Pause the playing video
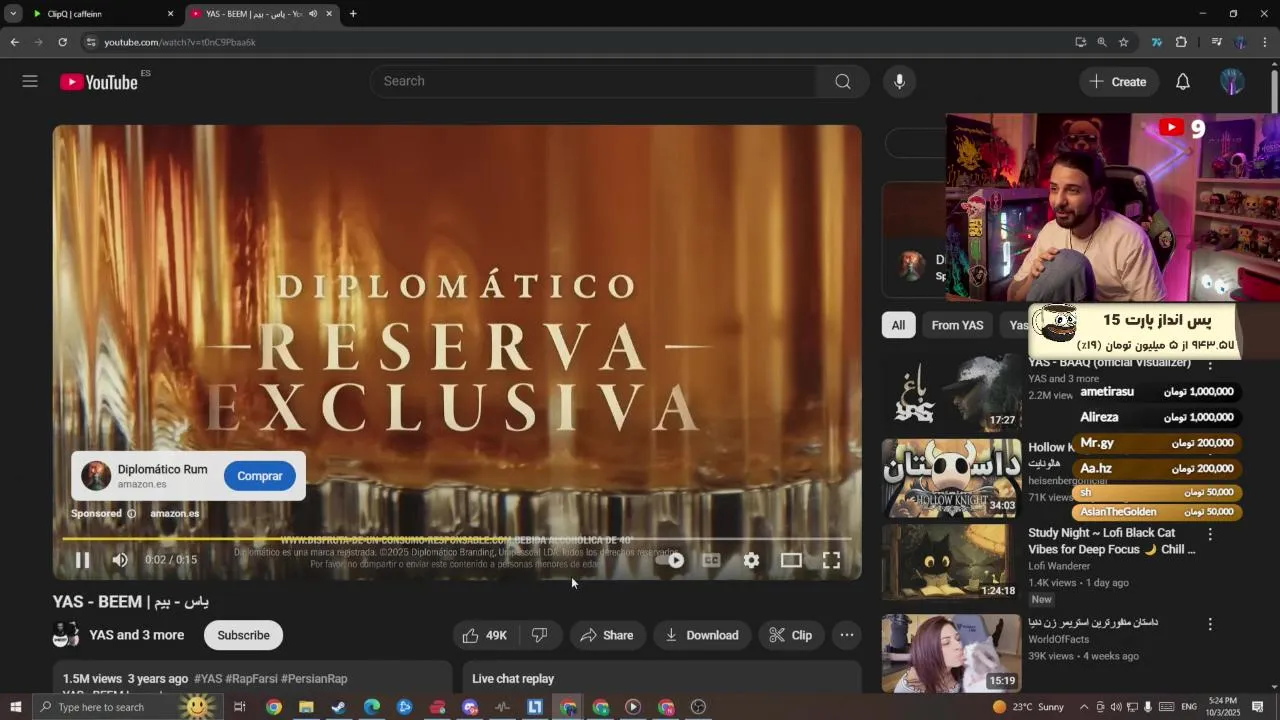1280x720 pixels. [x=83, y=560]
